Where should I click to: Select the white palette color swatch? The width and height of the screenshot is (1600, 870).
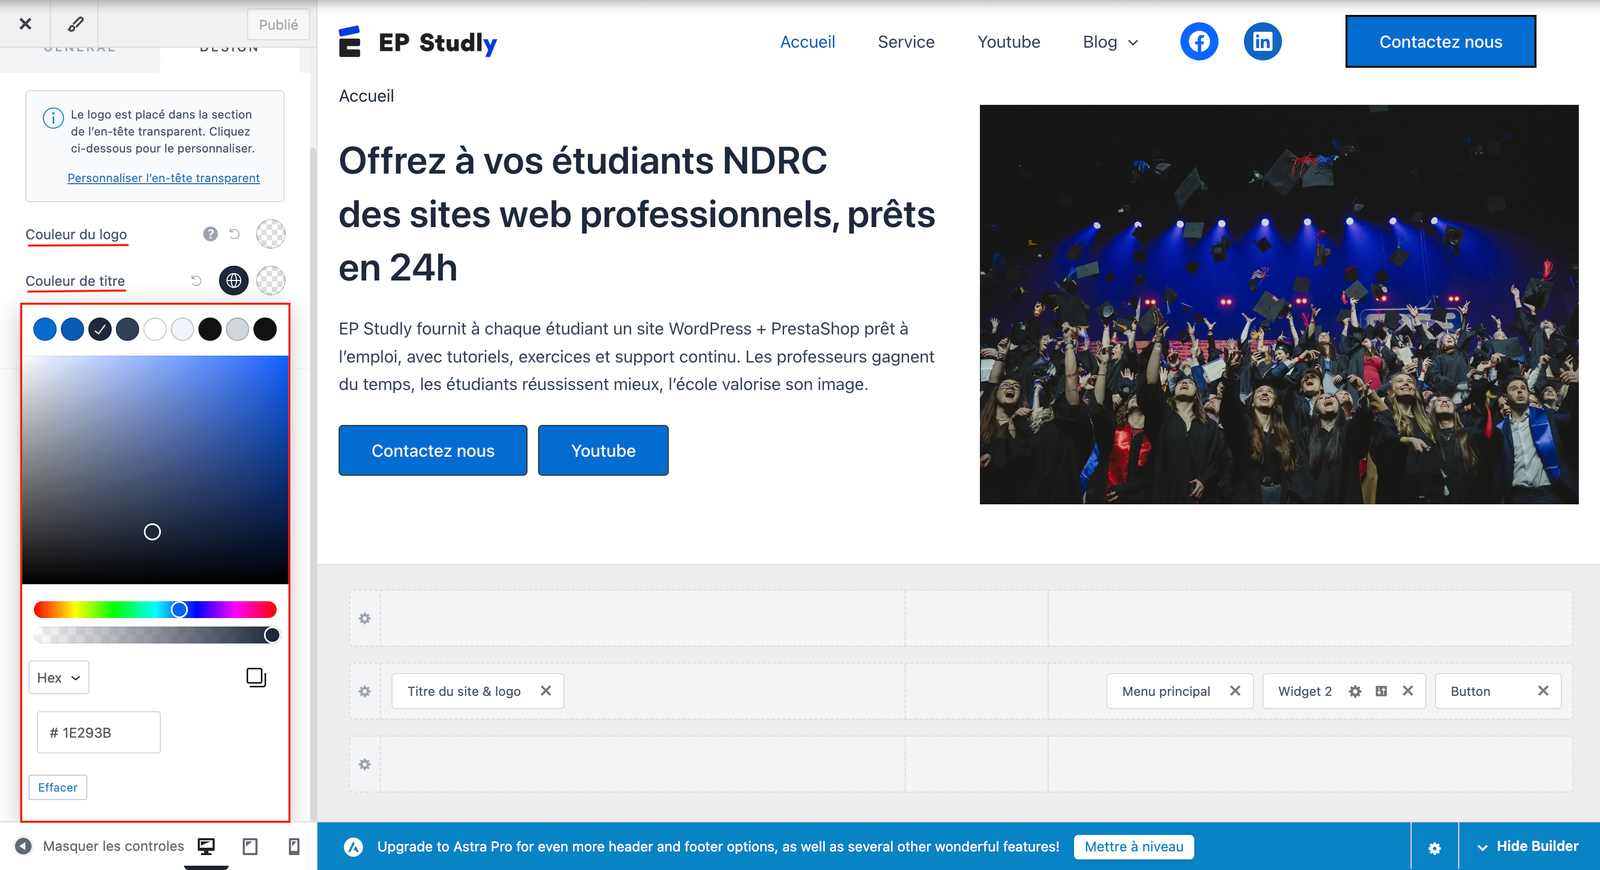click(x=155, y=329)
